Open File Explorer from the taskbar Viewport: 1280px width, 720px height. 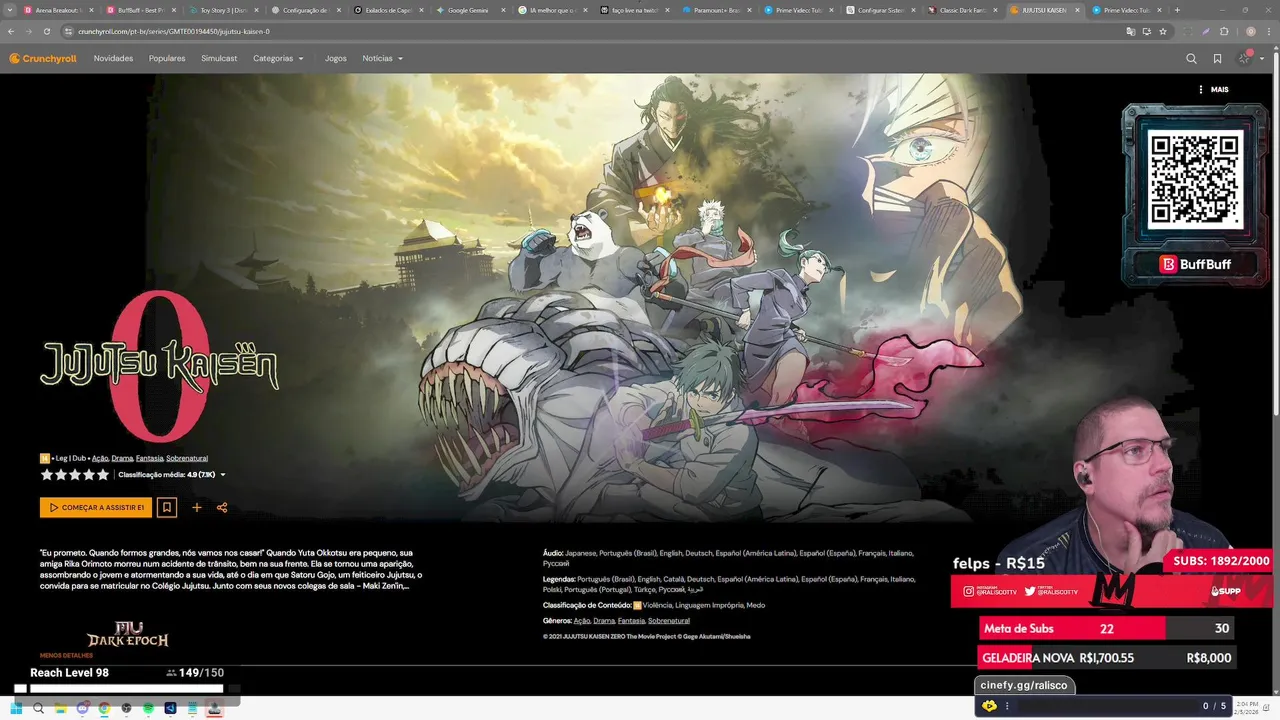pos(60,708)
